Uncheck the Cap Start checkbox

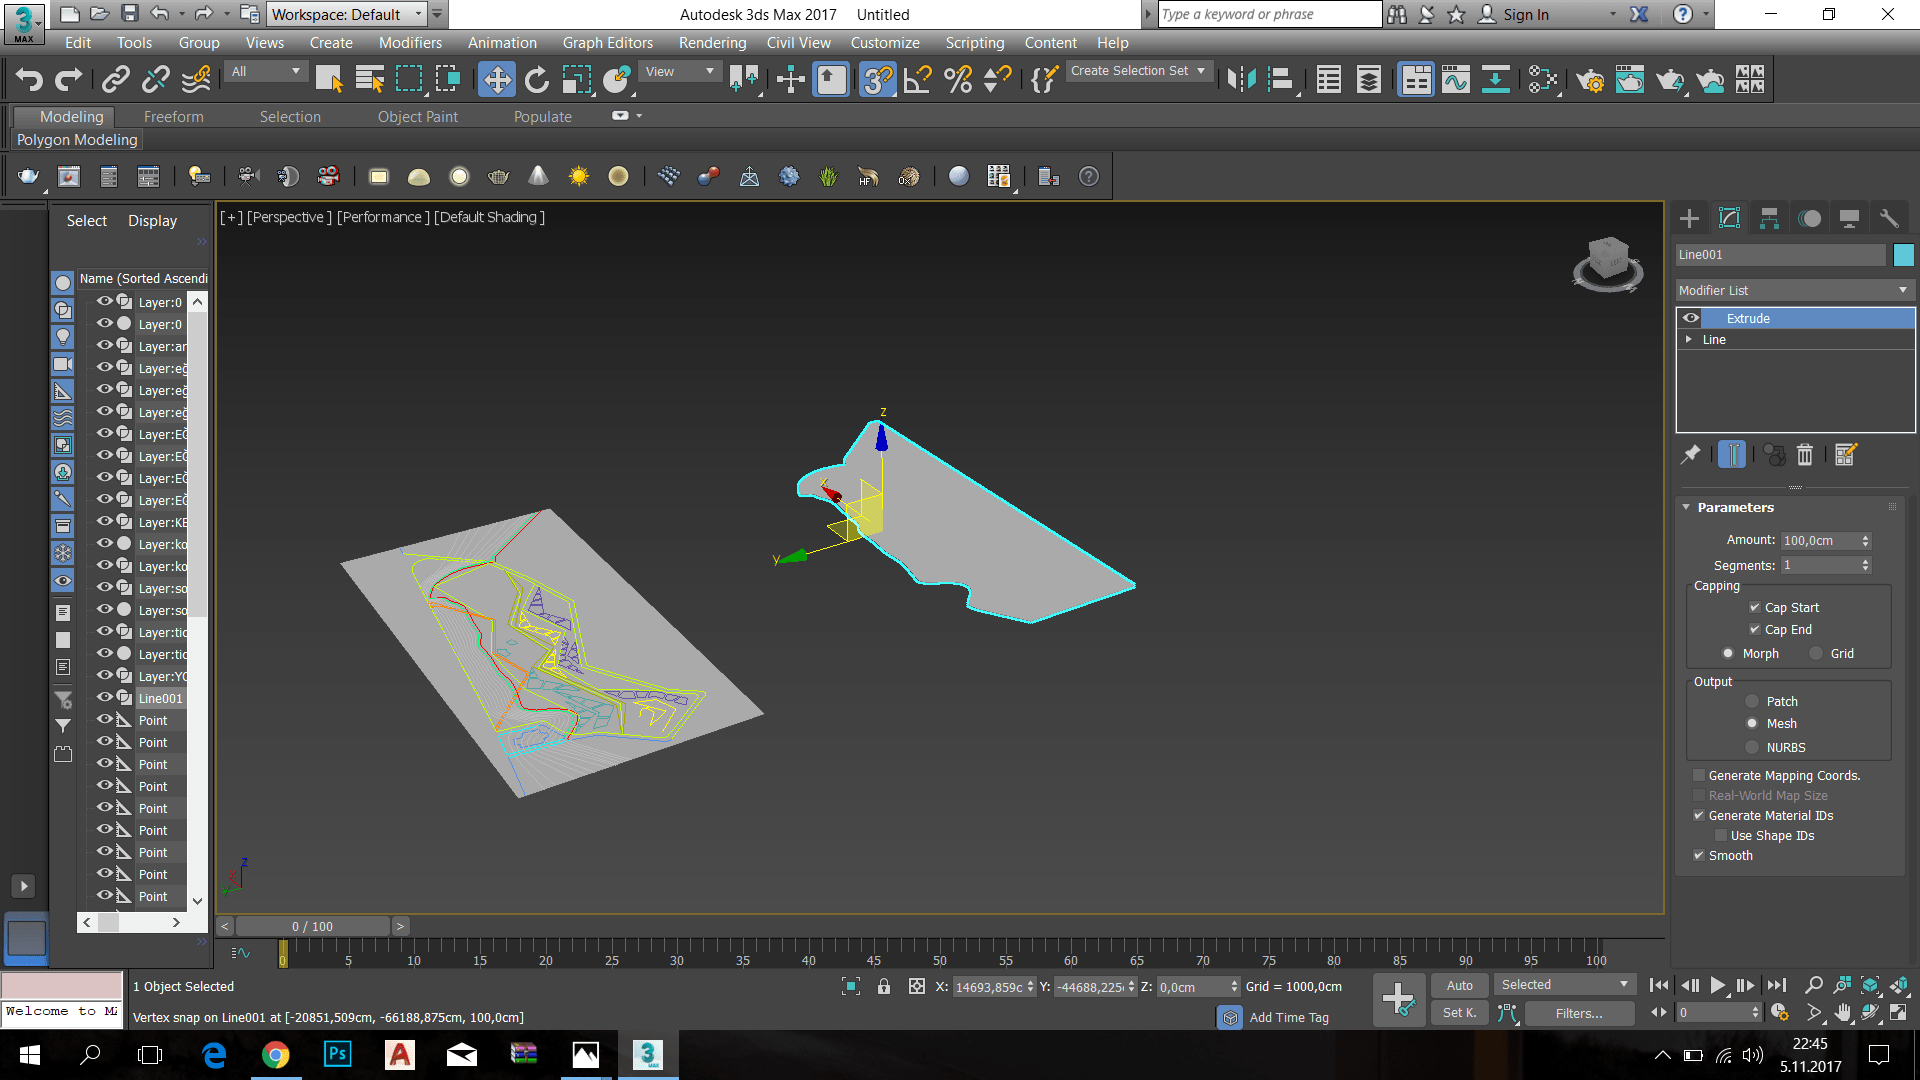point(1755,607)
